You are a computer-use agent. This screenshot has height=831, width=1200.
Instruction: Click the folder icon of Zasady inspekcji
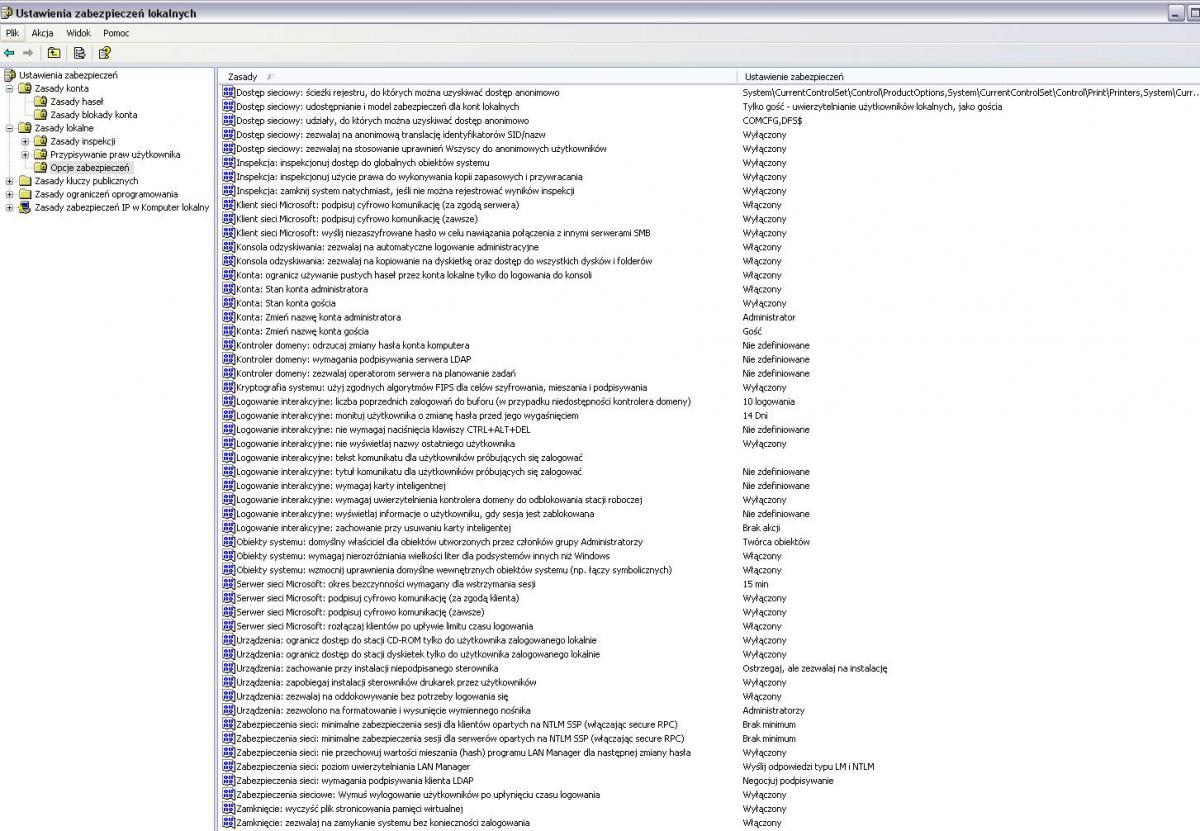[41, 141]
